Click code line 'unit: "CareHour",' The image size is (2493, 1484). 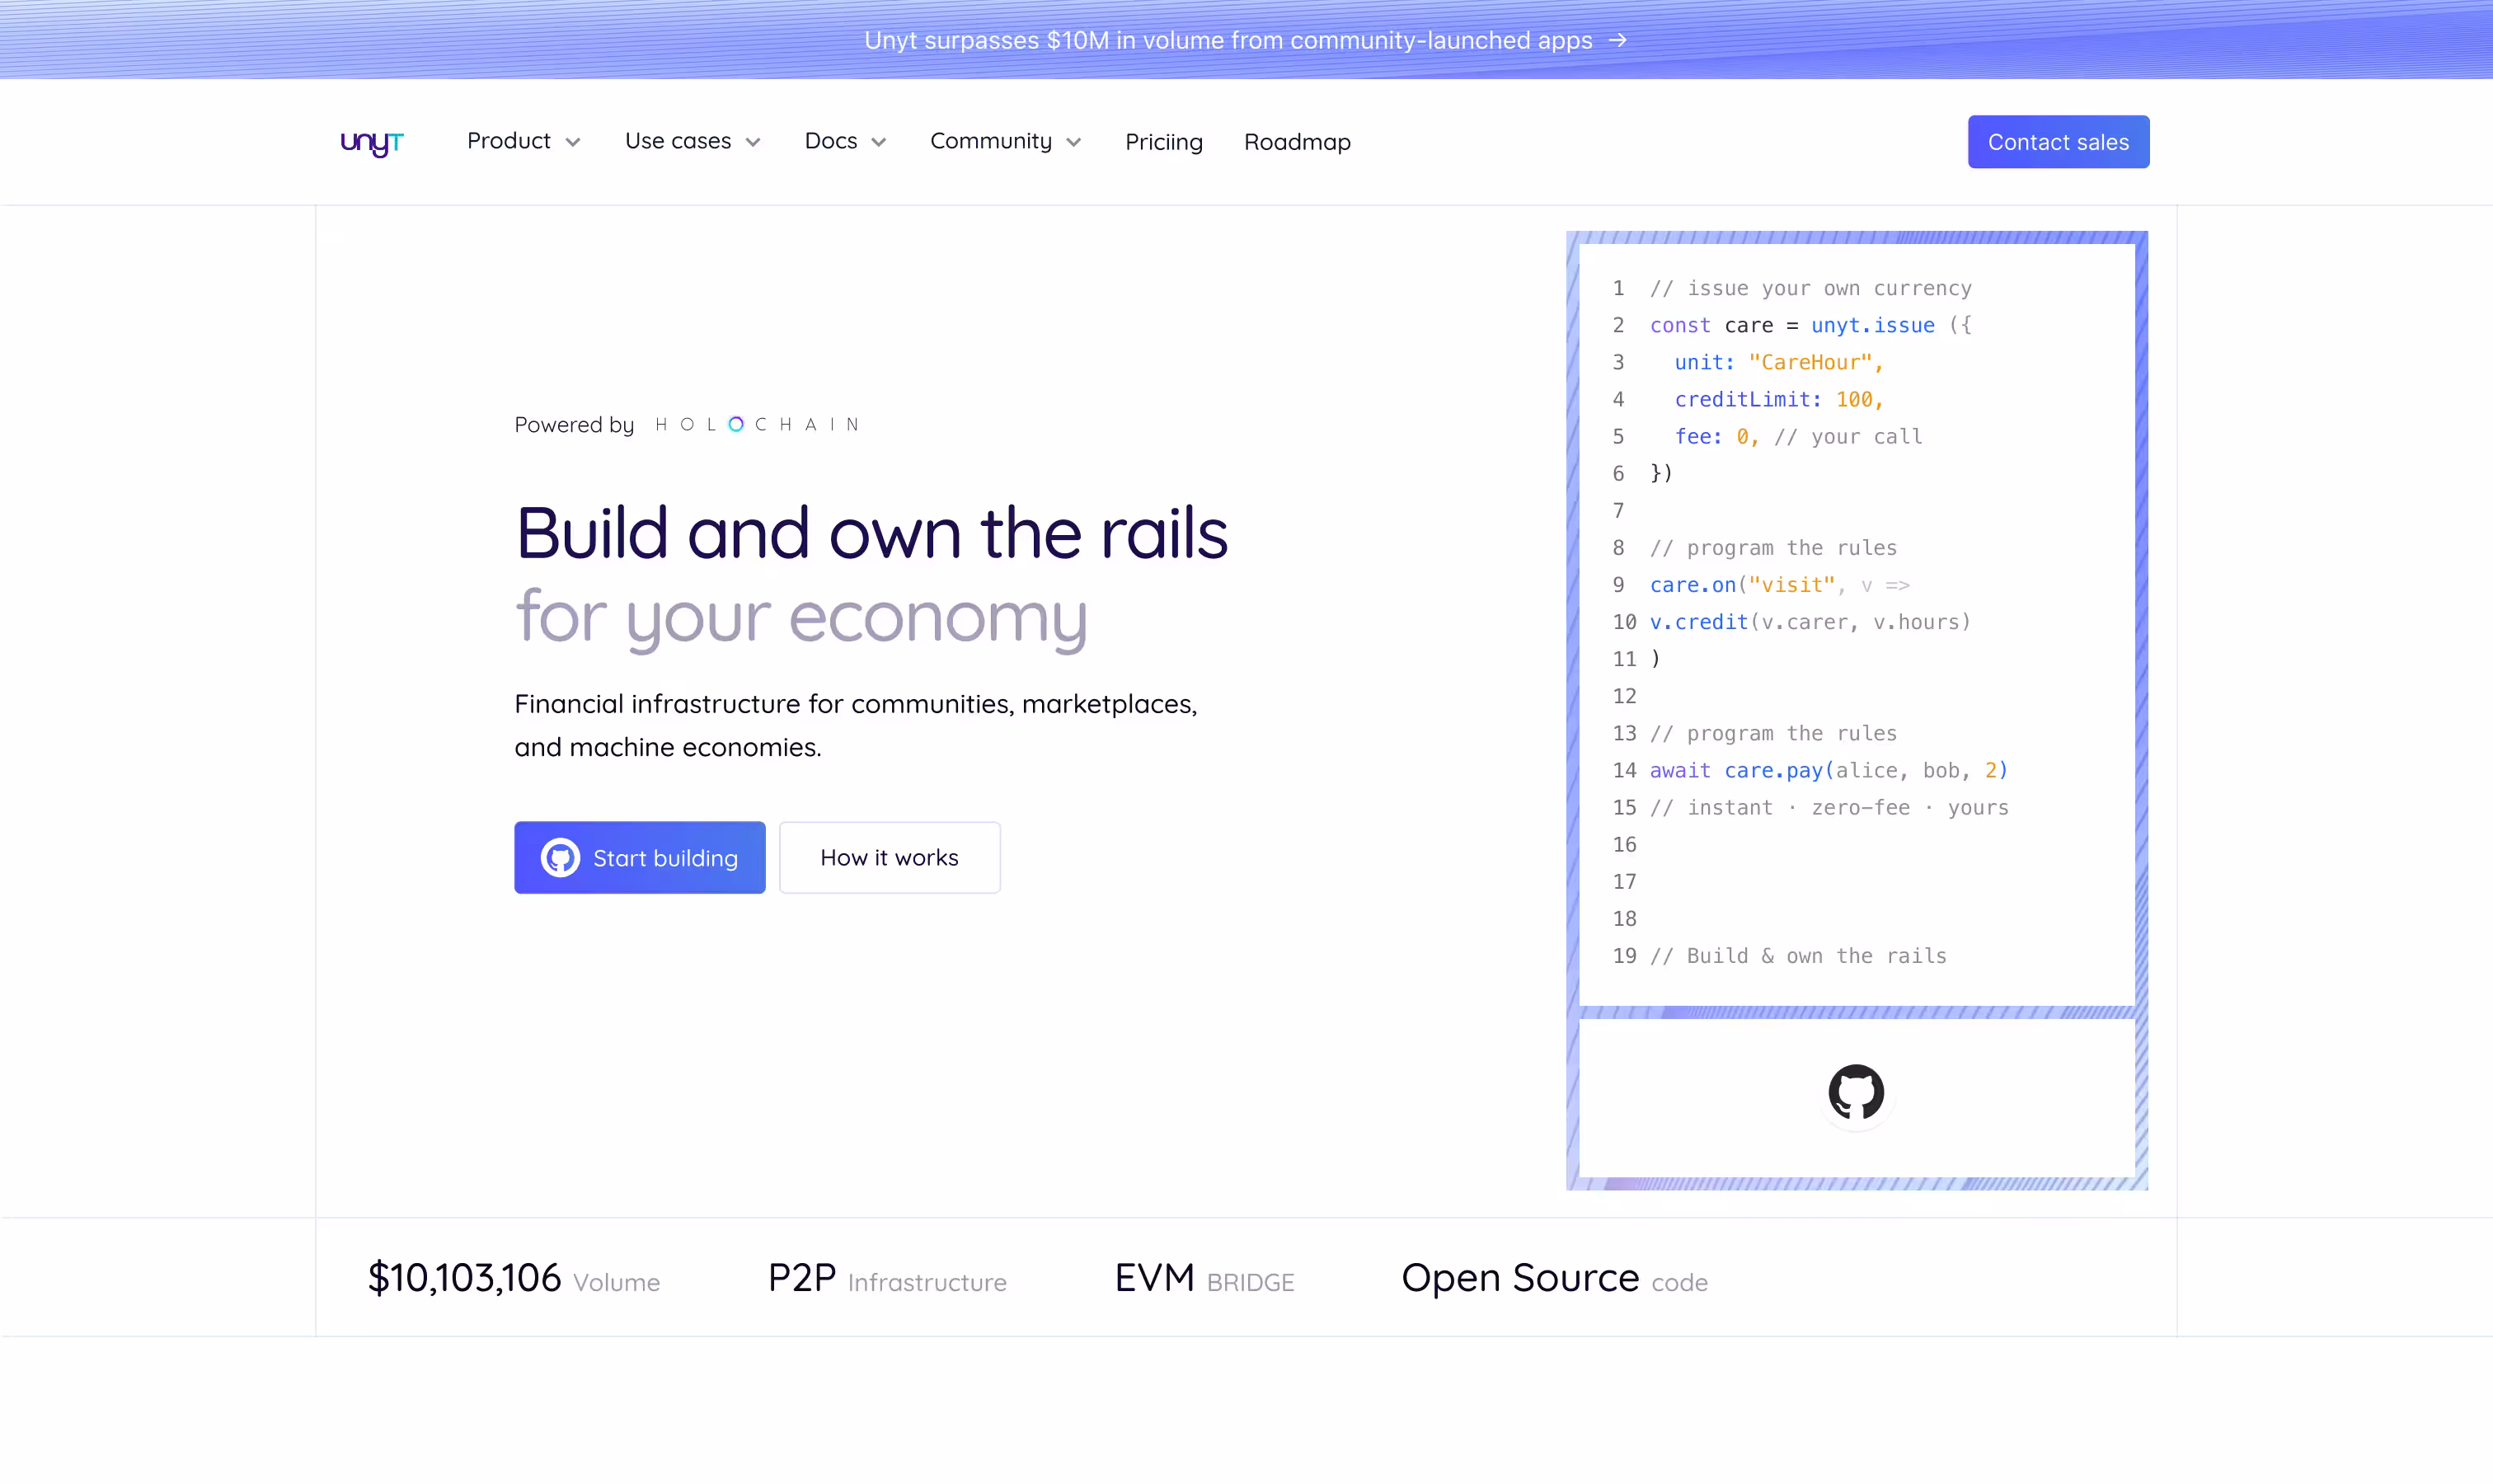[x=1779, y=362]
